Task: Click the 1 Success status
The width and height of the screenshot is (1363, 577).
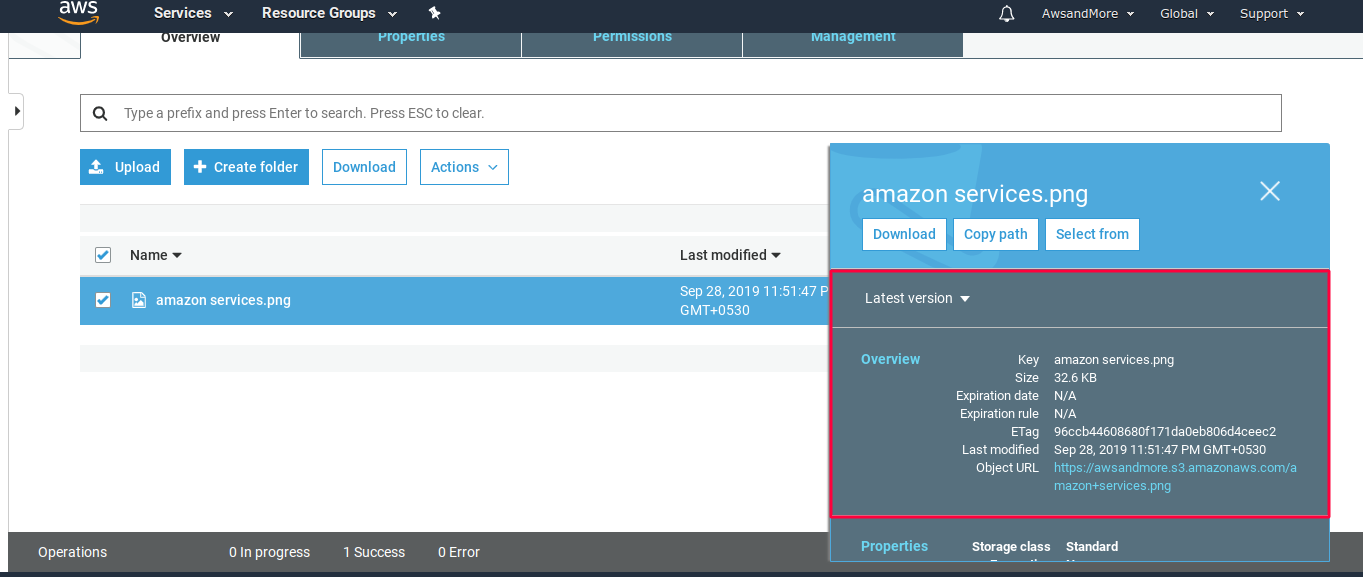Action: point(374,552)
